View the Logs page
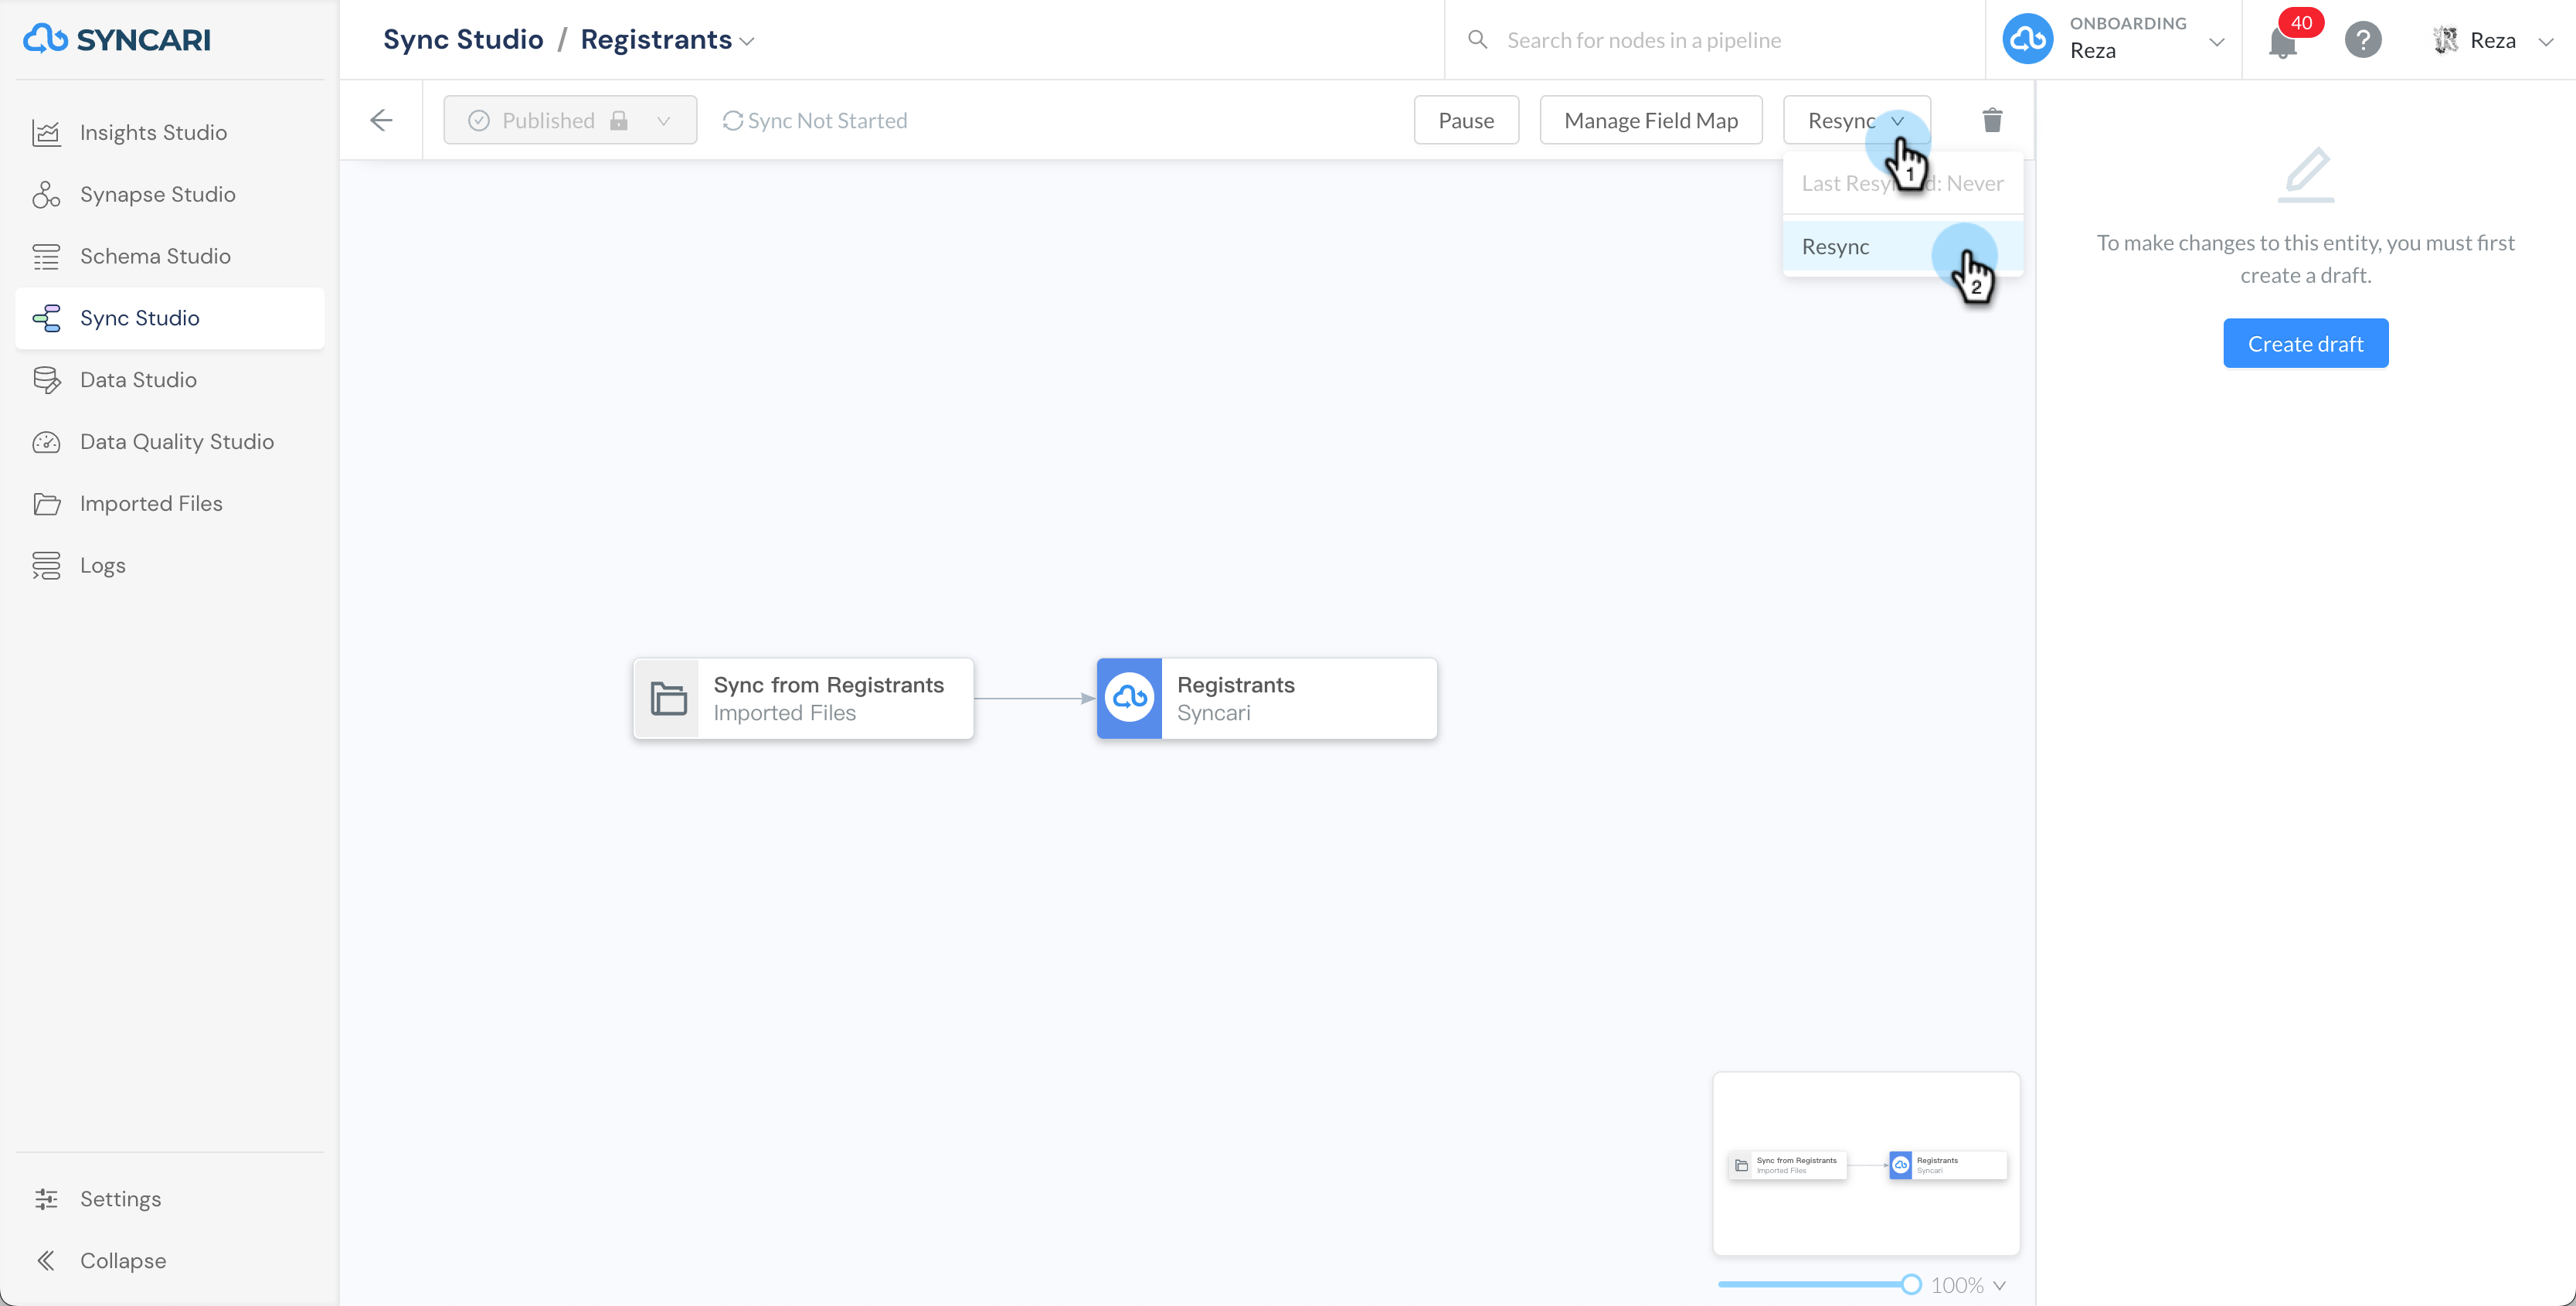 click(x=170, y=566)
